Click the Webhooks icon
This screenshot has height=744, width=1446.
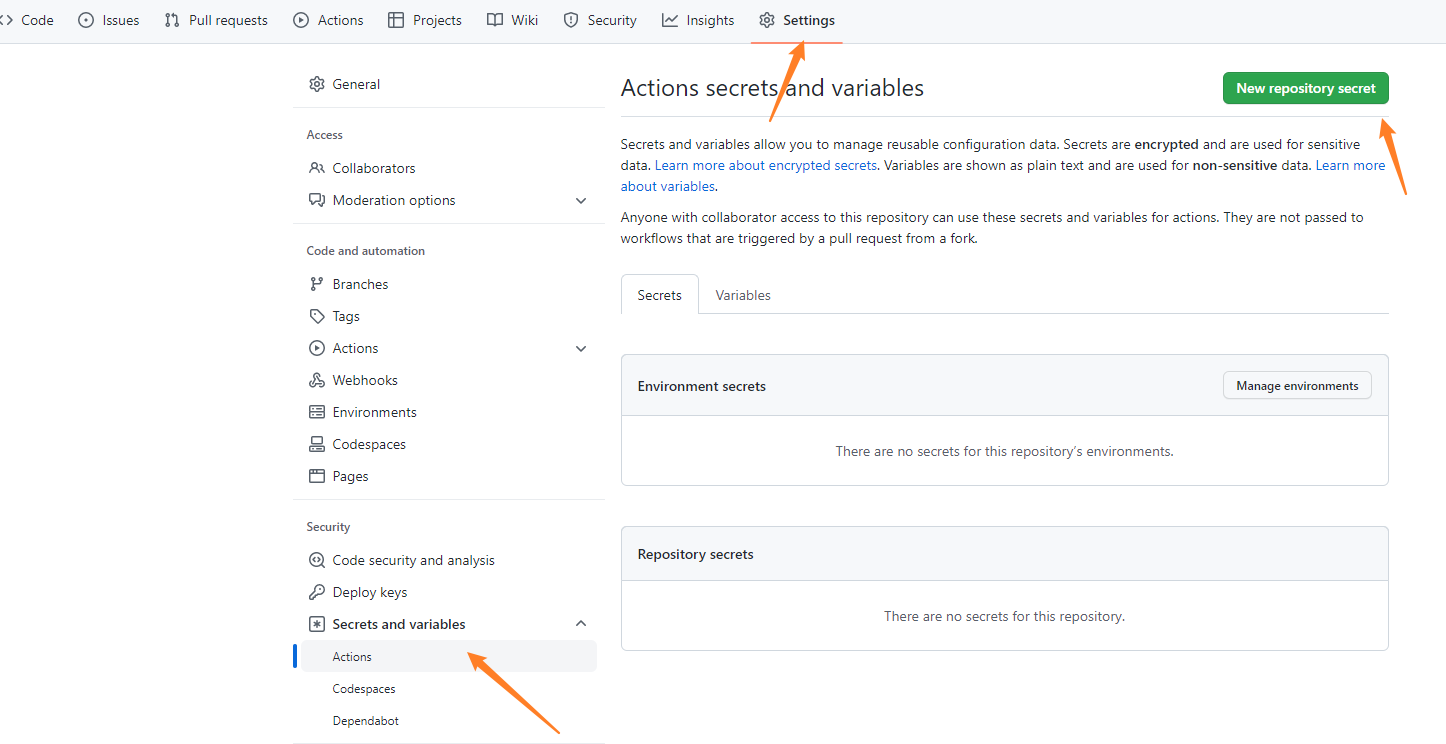click(x=317, y=380)
